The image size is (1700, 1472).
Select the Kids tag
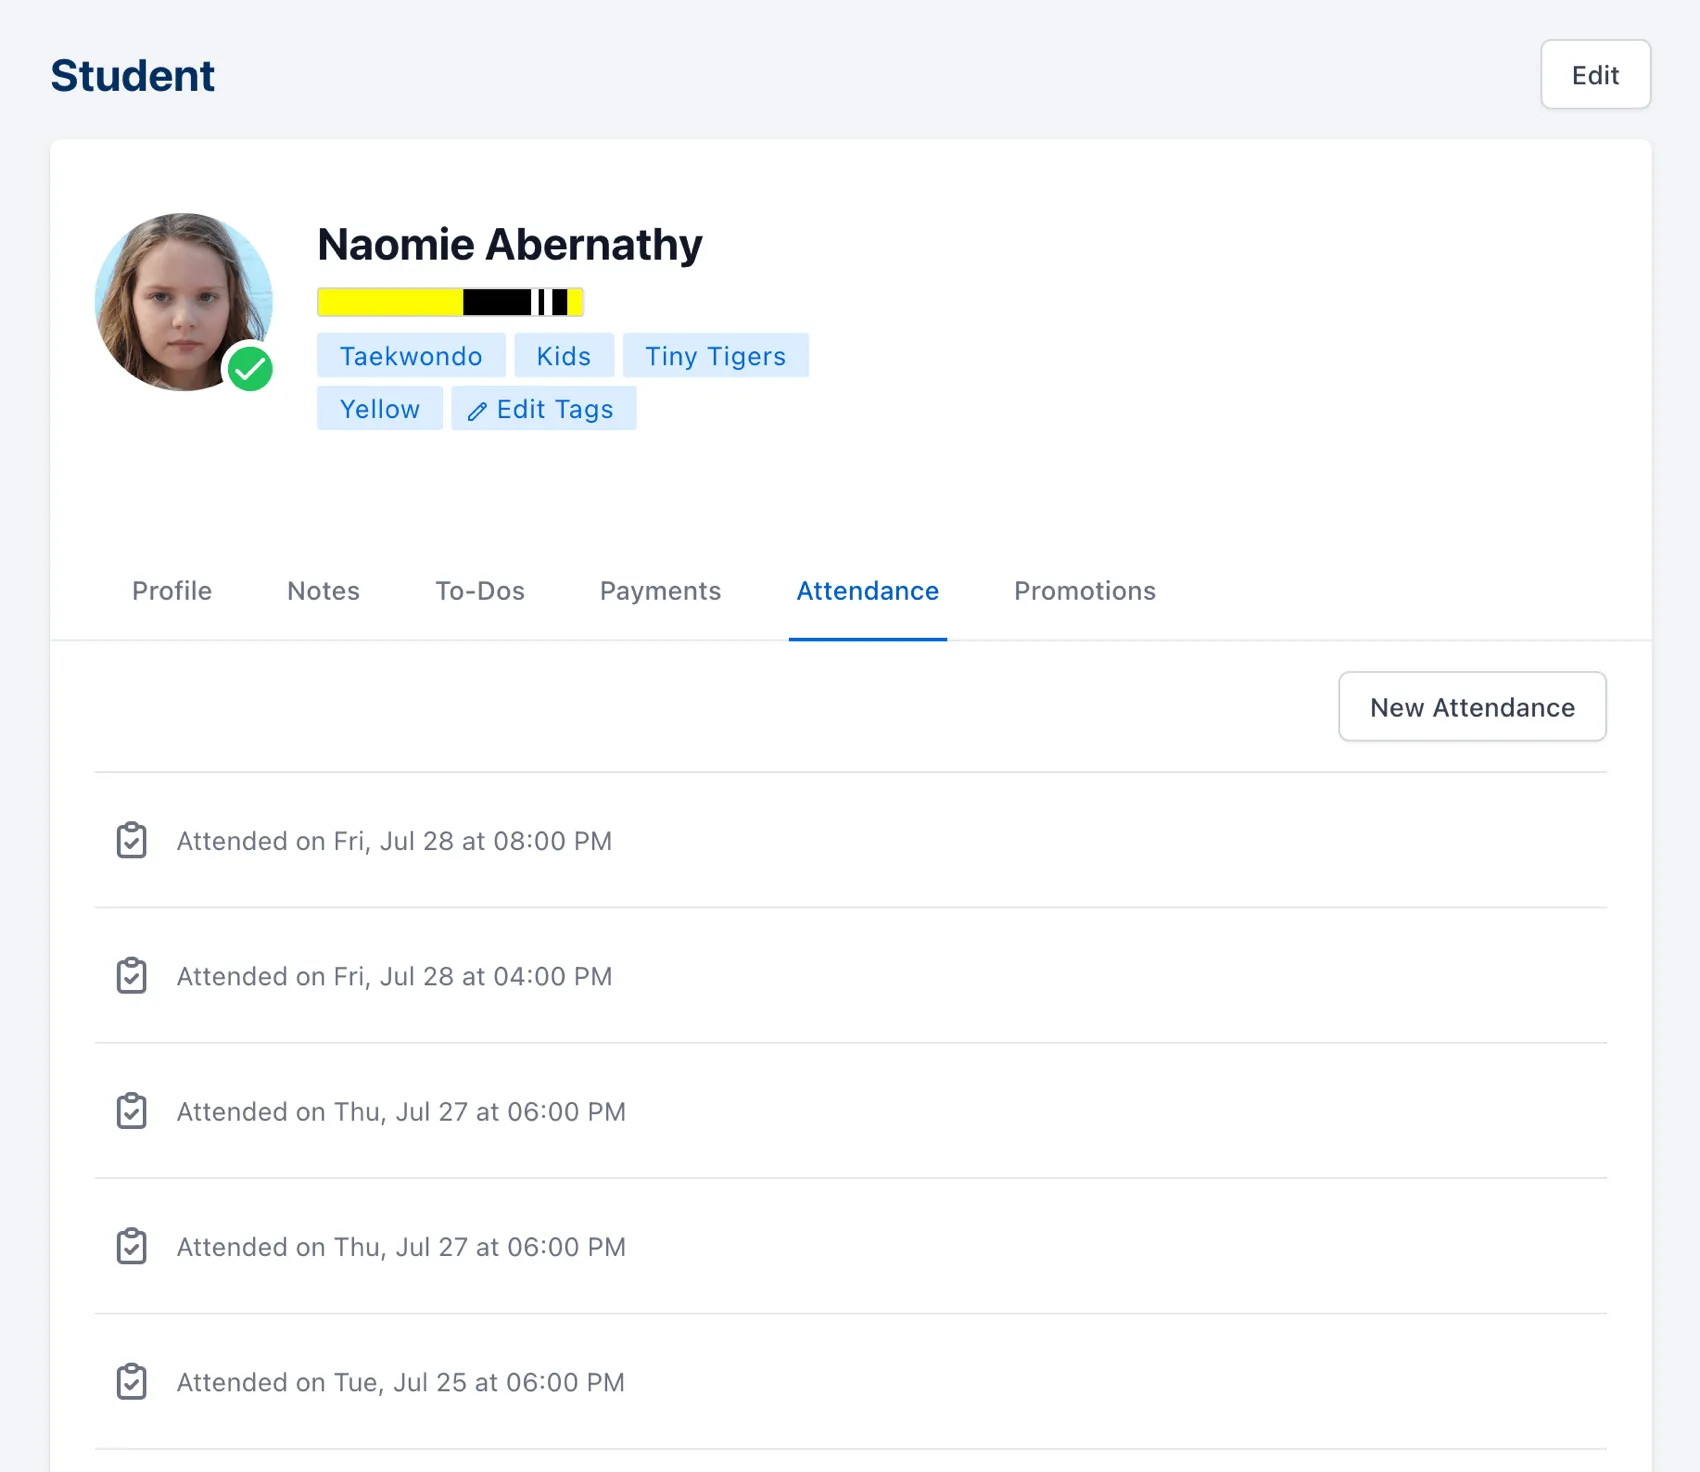point(563,355)
